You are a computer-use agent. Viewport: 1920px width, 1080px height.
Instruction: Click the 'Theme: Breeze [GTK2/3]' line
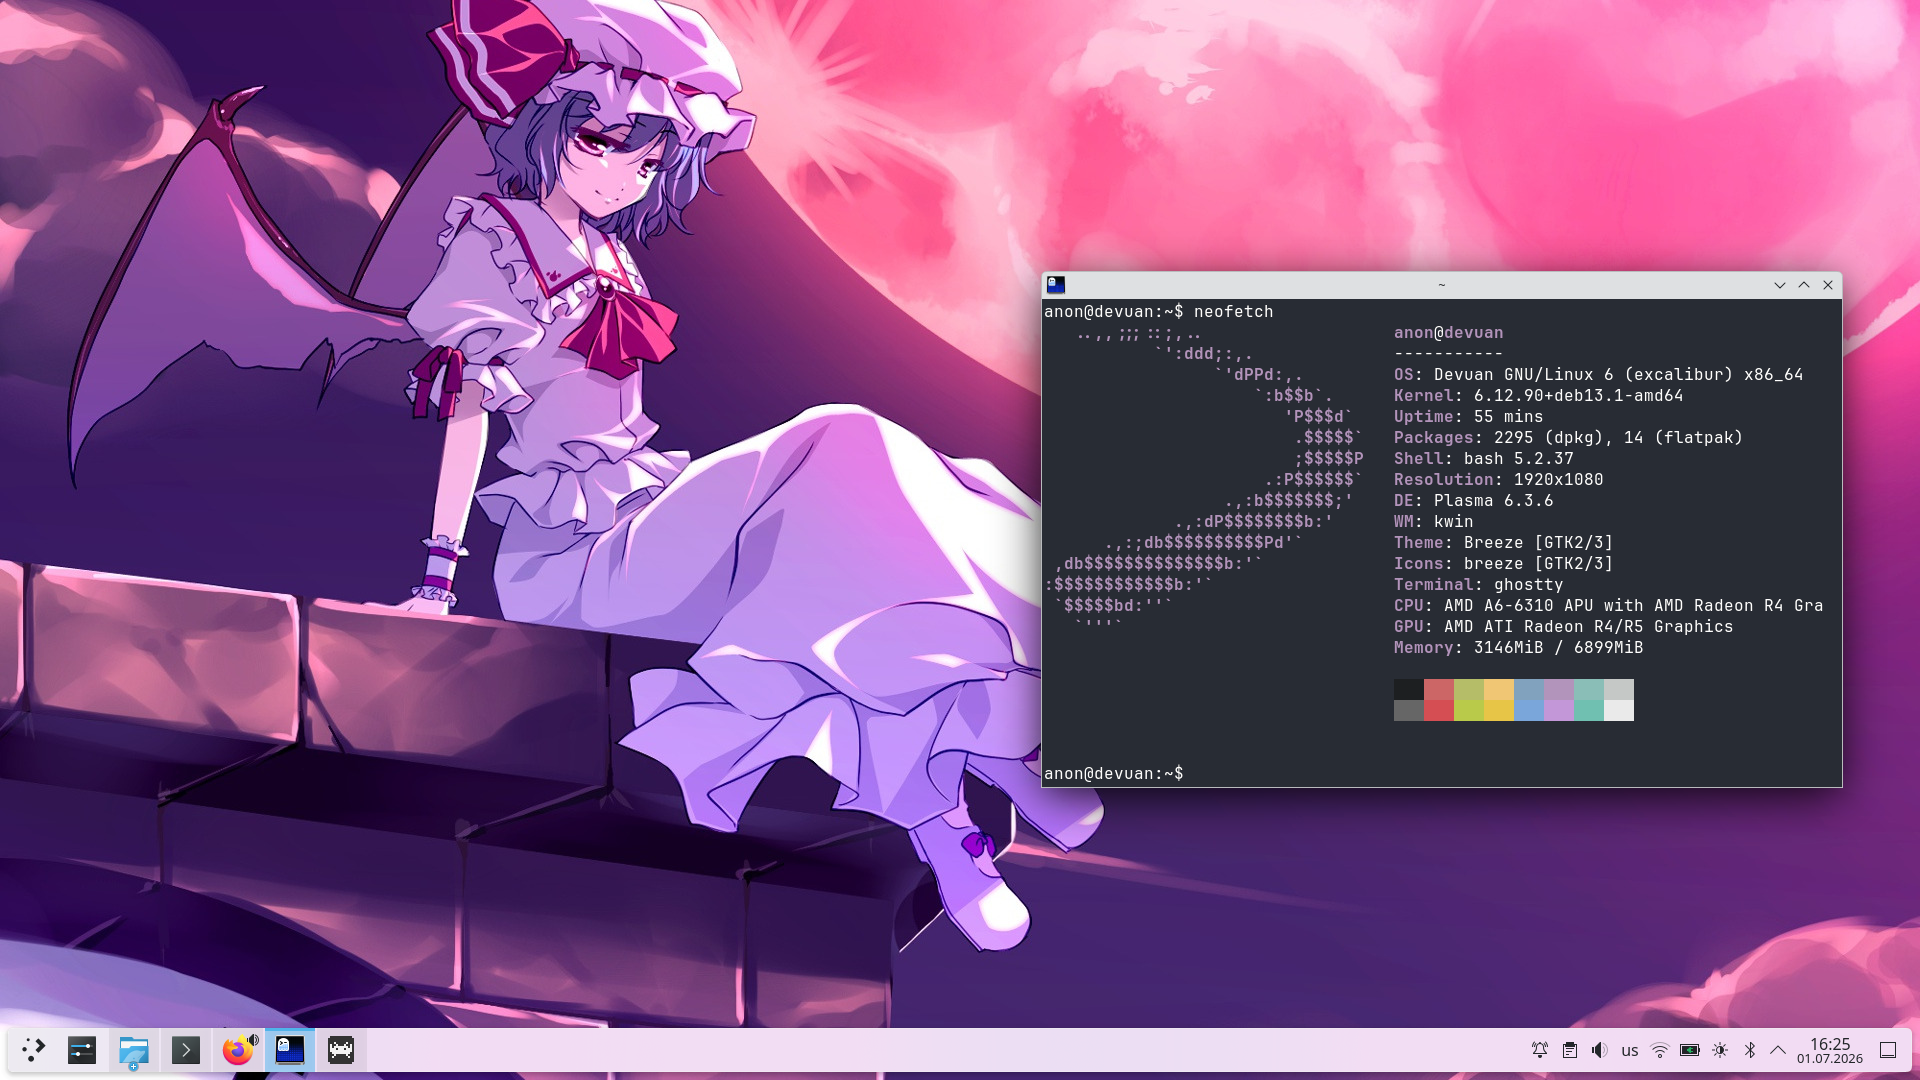tap(1504, 543)
